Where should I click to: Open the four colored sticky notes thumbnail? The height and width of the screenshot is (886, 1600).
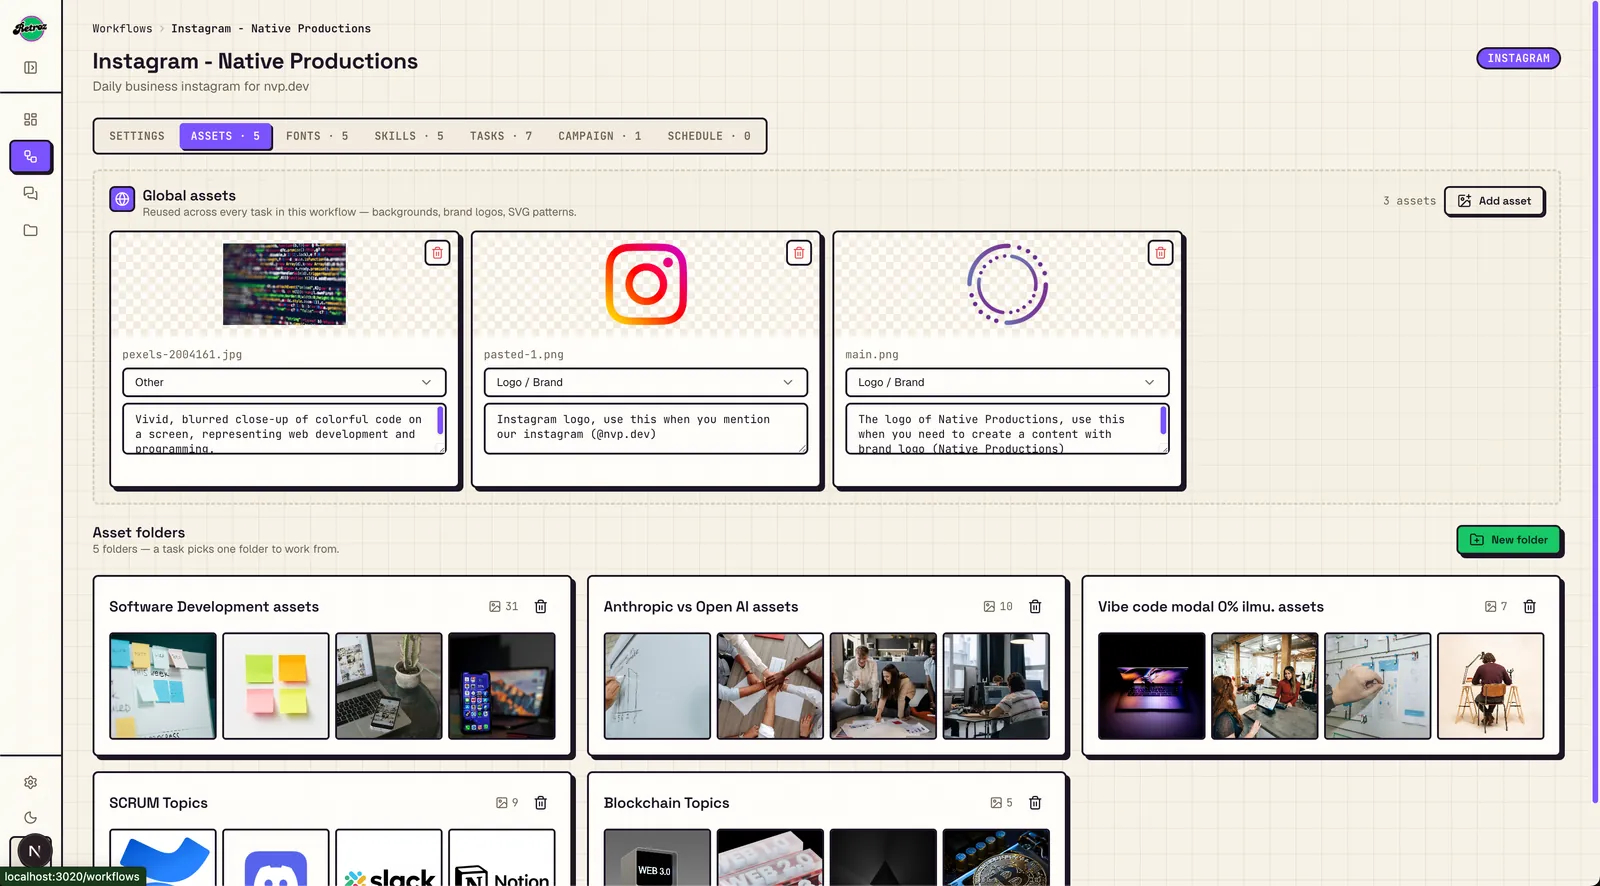tap(276, 686)
